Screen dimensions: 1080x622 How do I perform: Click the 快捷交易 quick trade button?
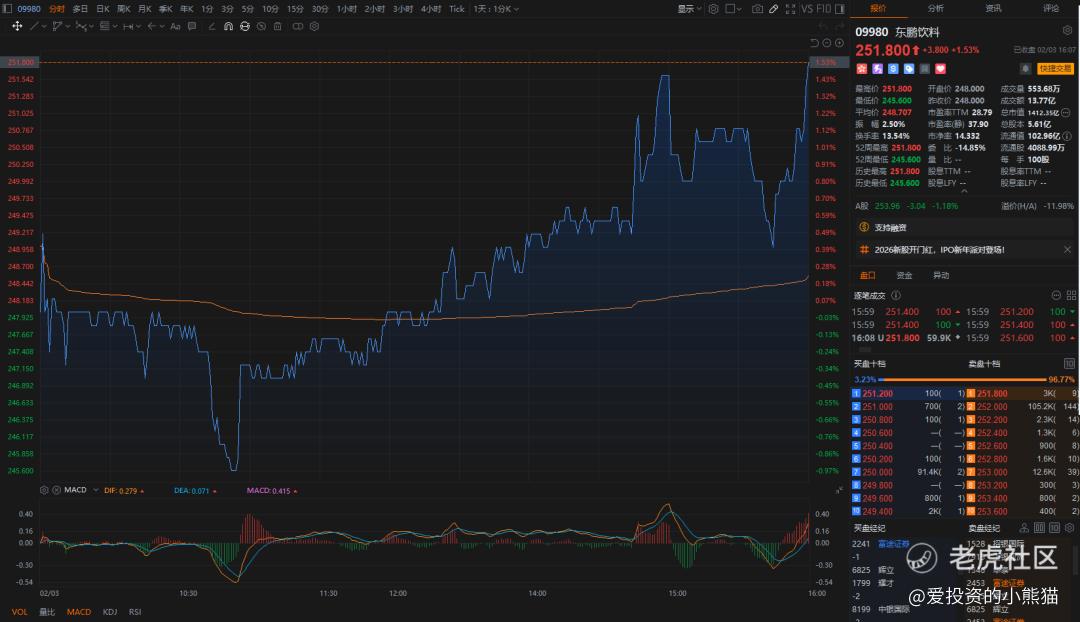(1055, 69)
